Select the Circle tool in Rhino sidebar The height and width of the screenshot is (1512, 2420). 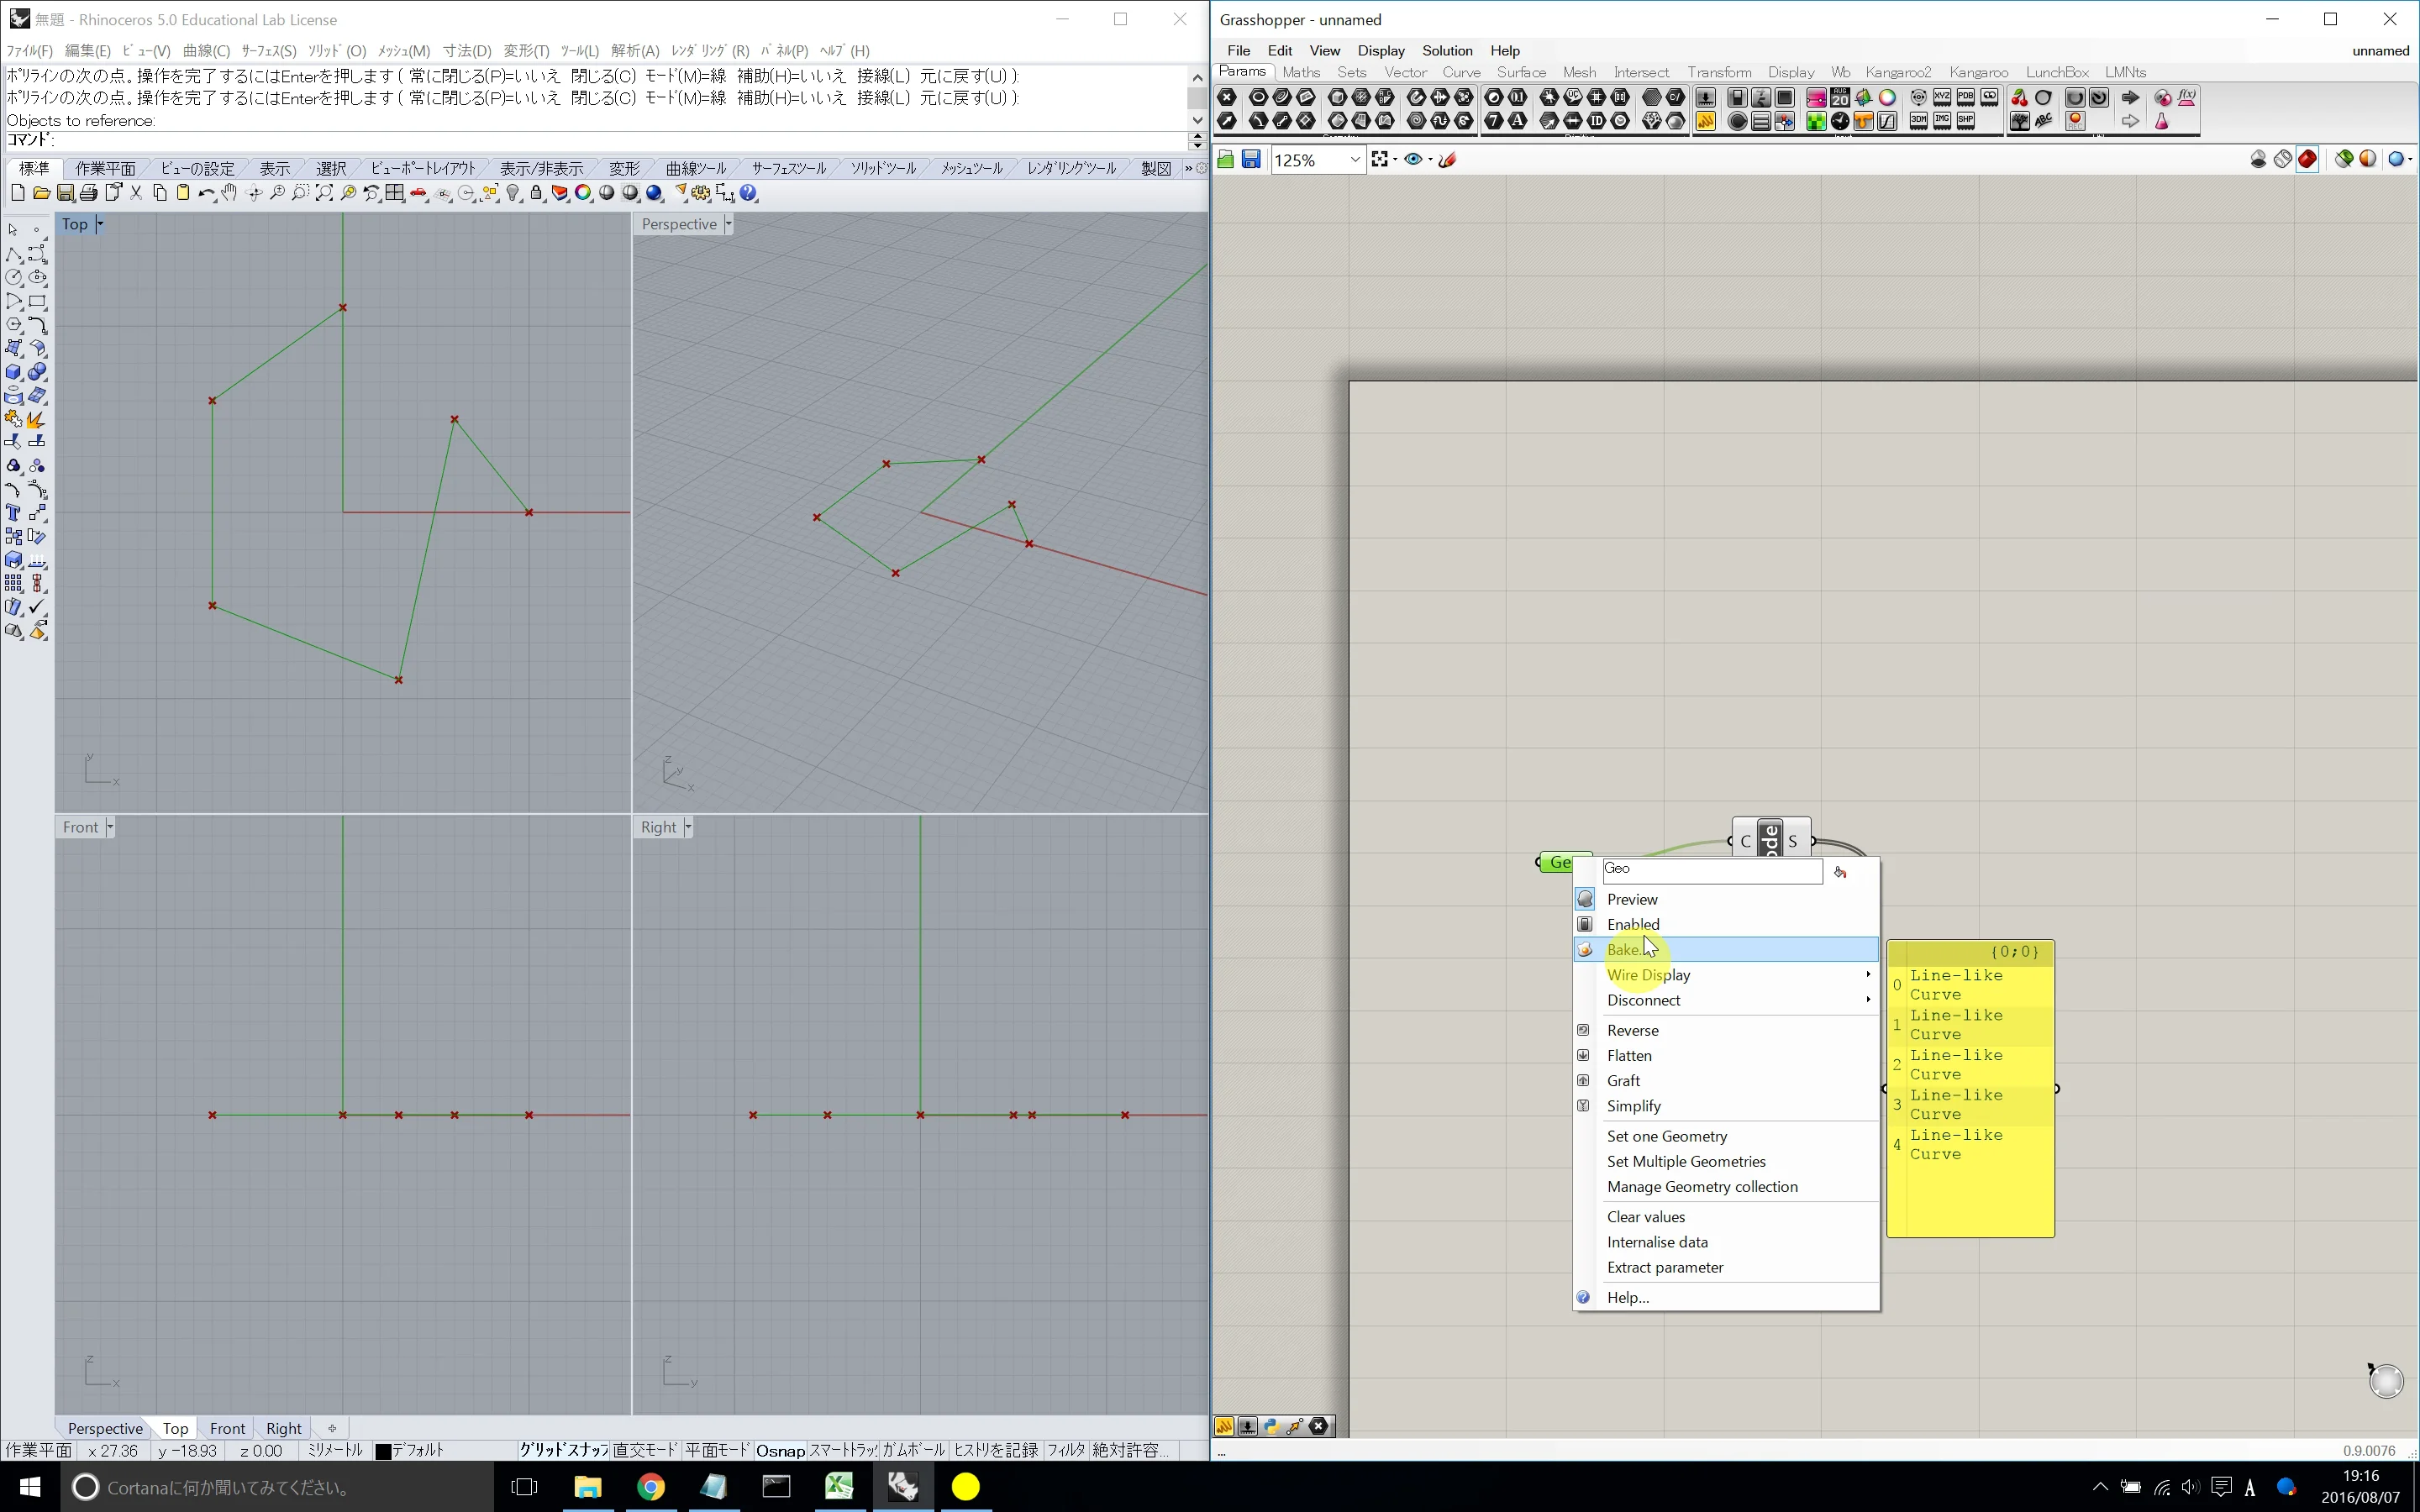pyautogui.click(x=14, y=278)
